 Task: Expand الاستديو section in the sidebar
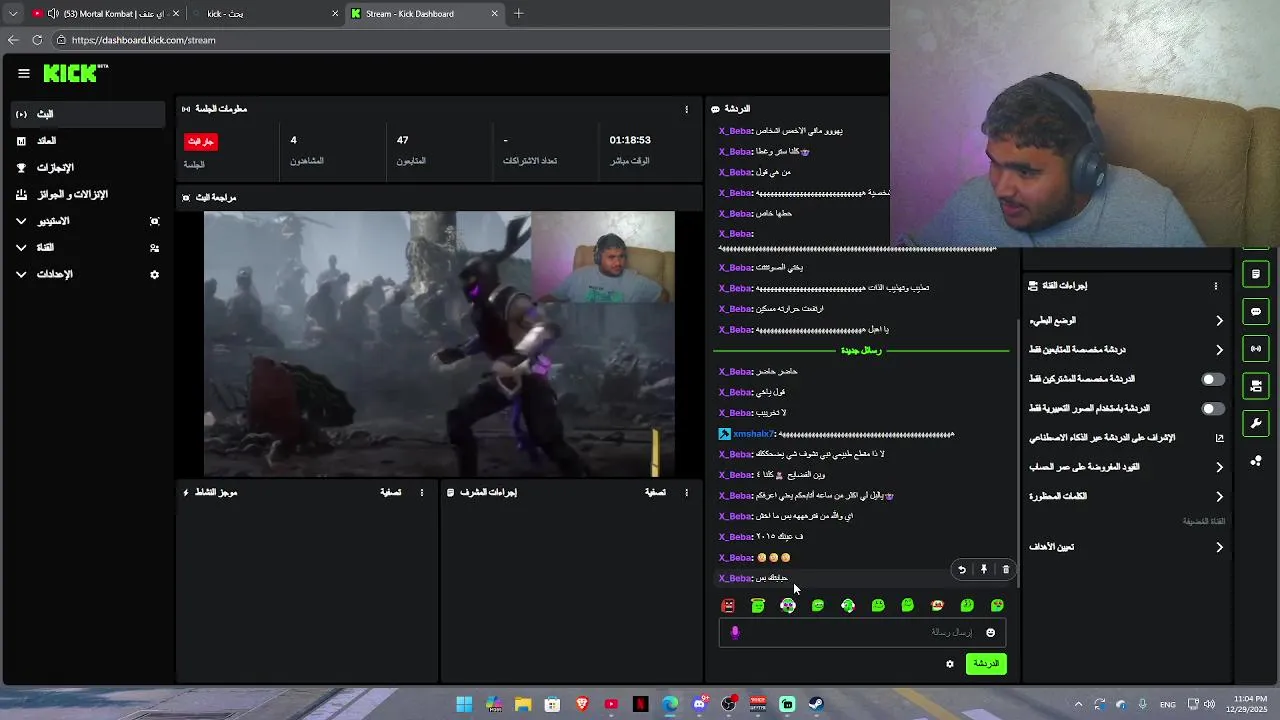click(88, 221)
